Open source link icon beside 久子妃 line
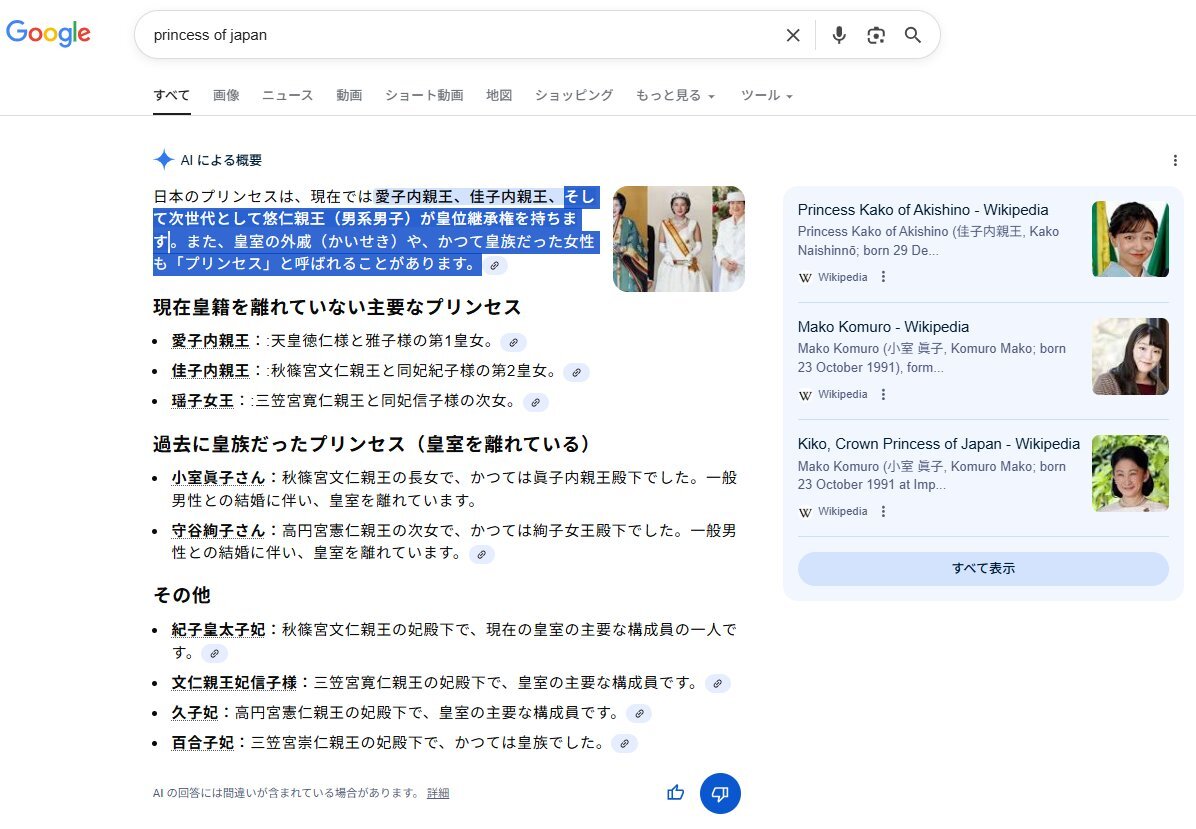Viewport: 1196px width, 829px height. [639, 714]
